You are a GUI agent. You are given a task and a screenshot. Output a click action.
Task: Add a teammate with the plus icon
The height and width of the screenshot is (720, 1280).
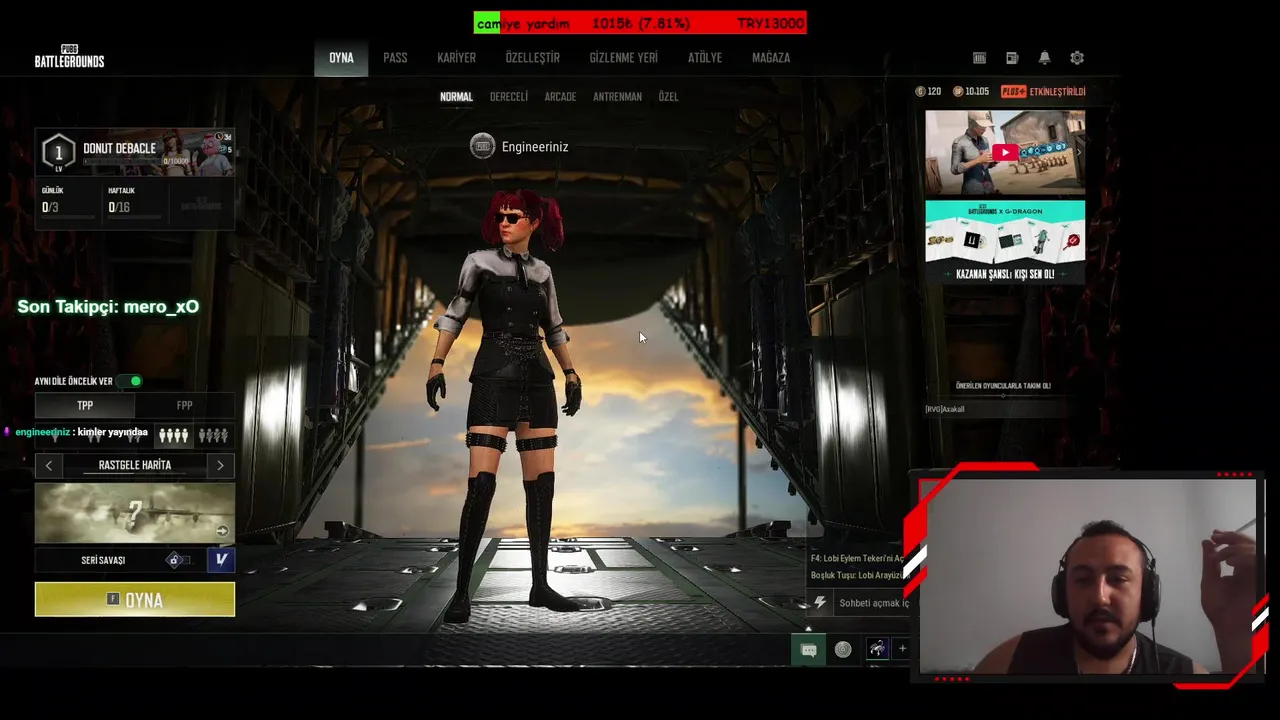(x=902, y=649)
